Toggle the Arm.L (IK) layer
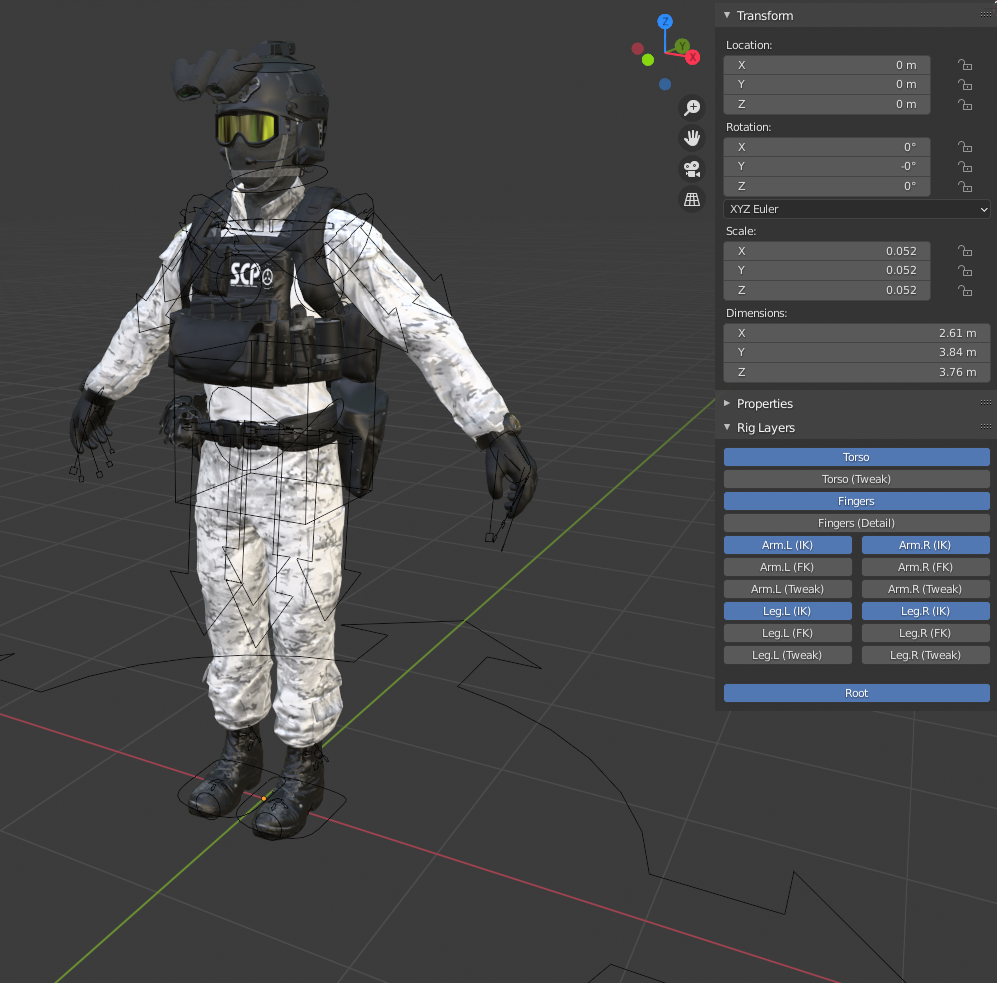The width and height of the screenshot is (997, 983). [x=788, y=545]
